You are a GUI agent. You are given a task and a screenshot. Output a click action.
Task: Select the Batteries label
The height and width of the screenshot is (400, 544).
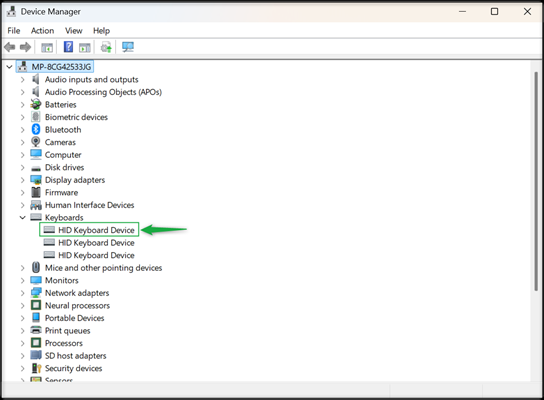(x=61, y=104)
